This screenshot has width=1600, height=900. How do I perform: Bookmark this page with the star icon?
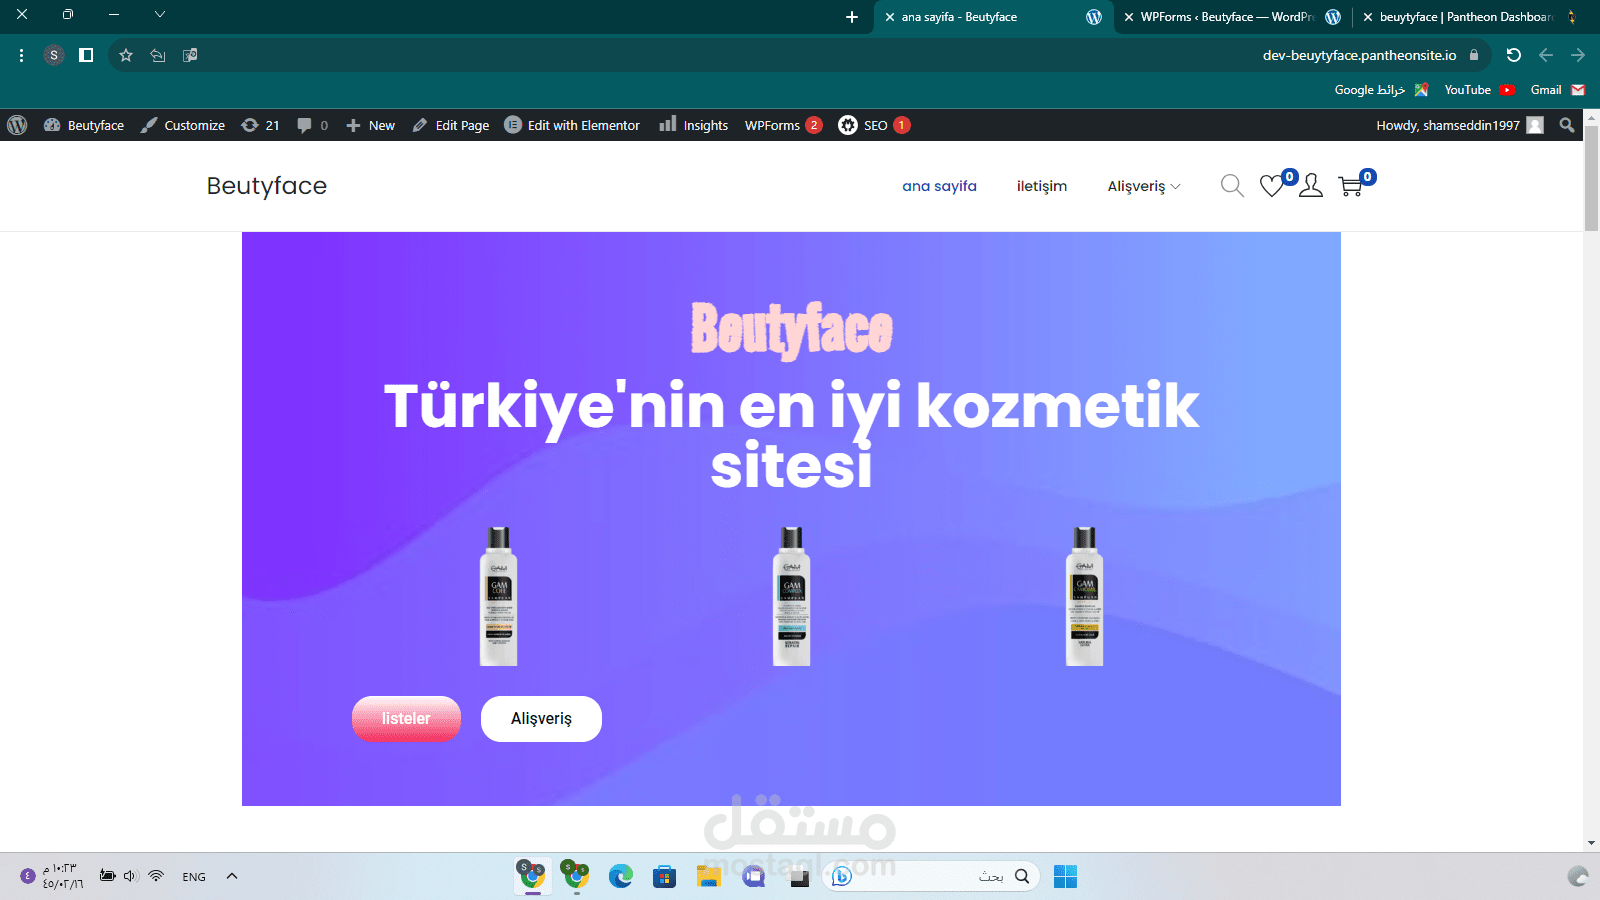pos(126,55)
